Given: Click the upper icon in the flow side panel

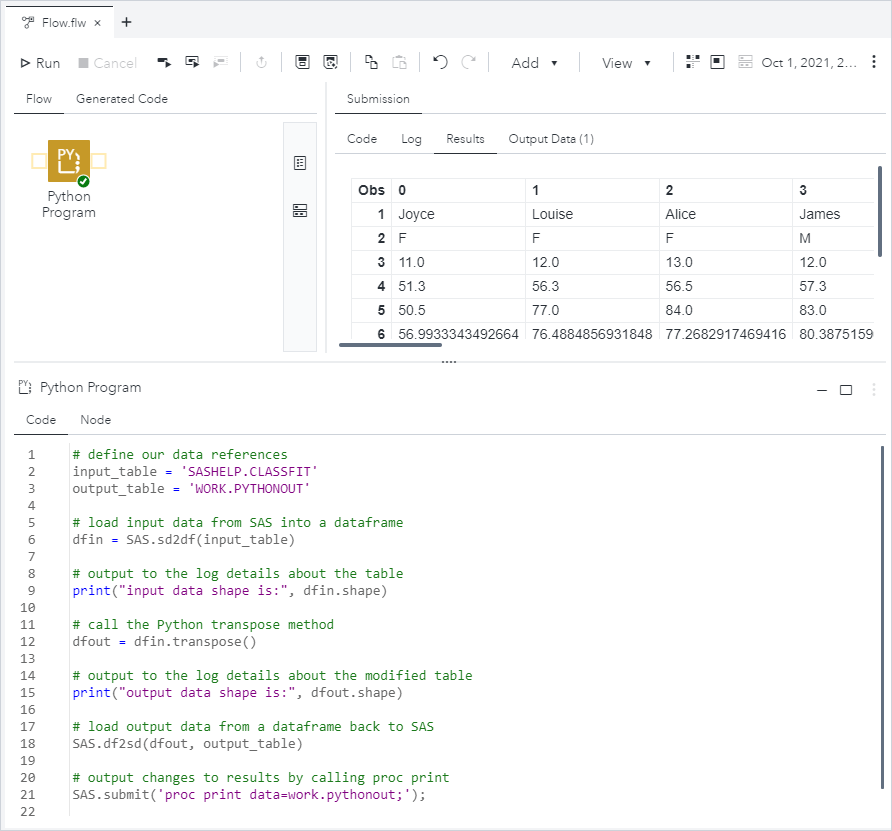Looking at the screenshot, I should [x=299, y=163].
